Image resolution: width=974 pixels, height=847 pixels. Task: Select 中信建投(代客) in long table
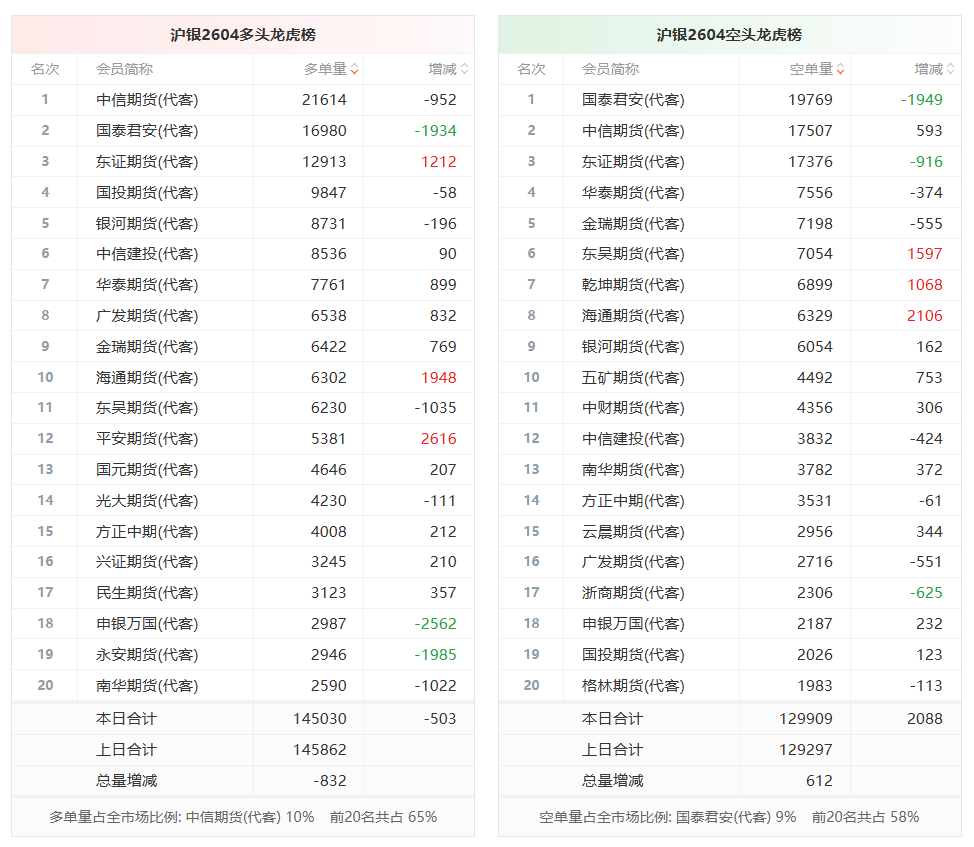(x=147, y=254)
